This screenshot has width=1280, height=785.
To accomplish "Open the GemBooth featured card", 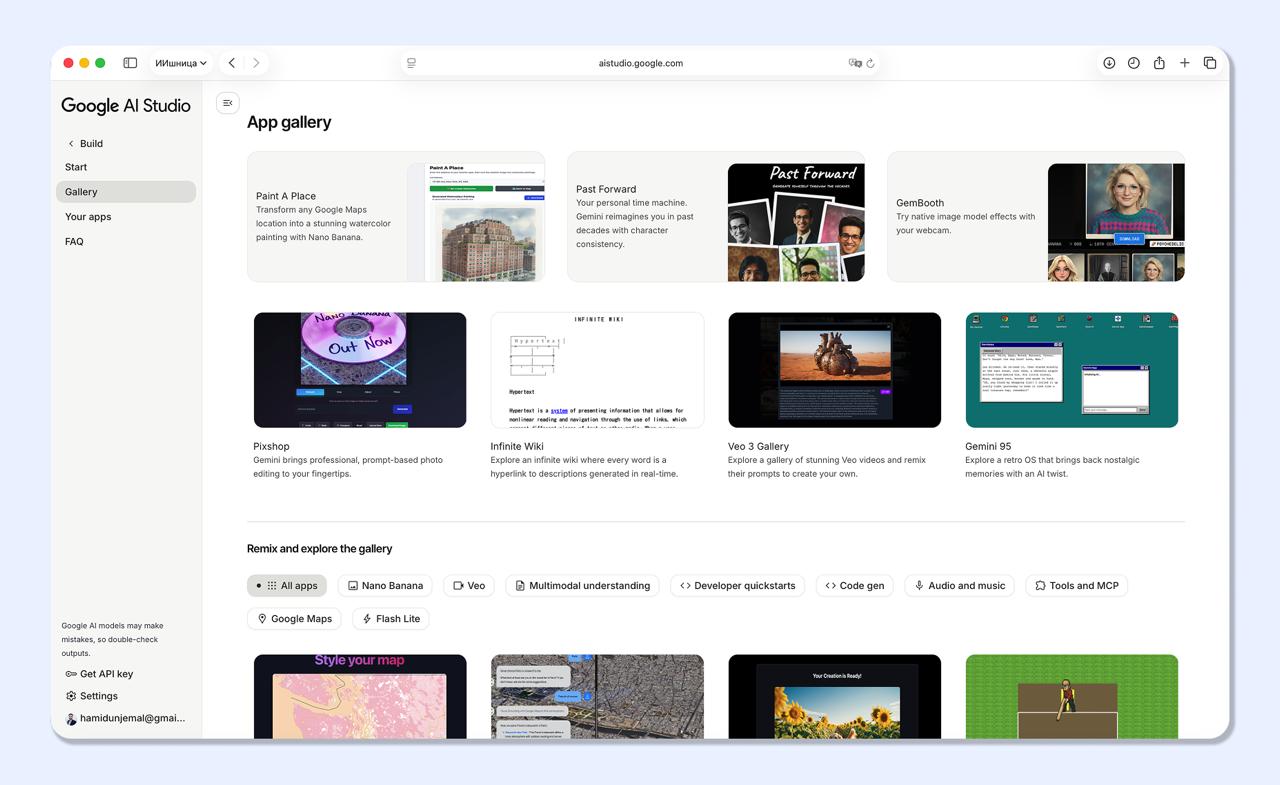I will [x=1036, y=217].
